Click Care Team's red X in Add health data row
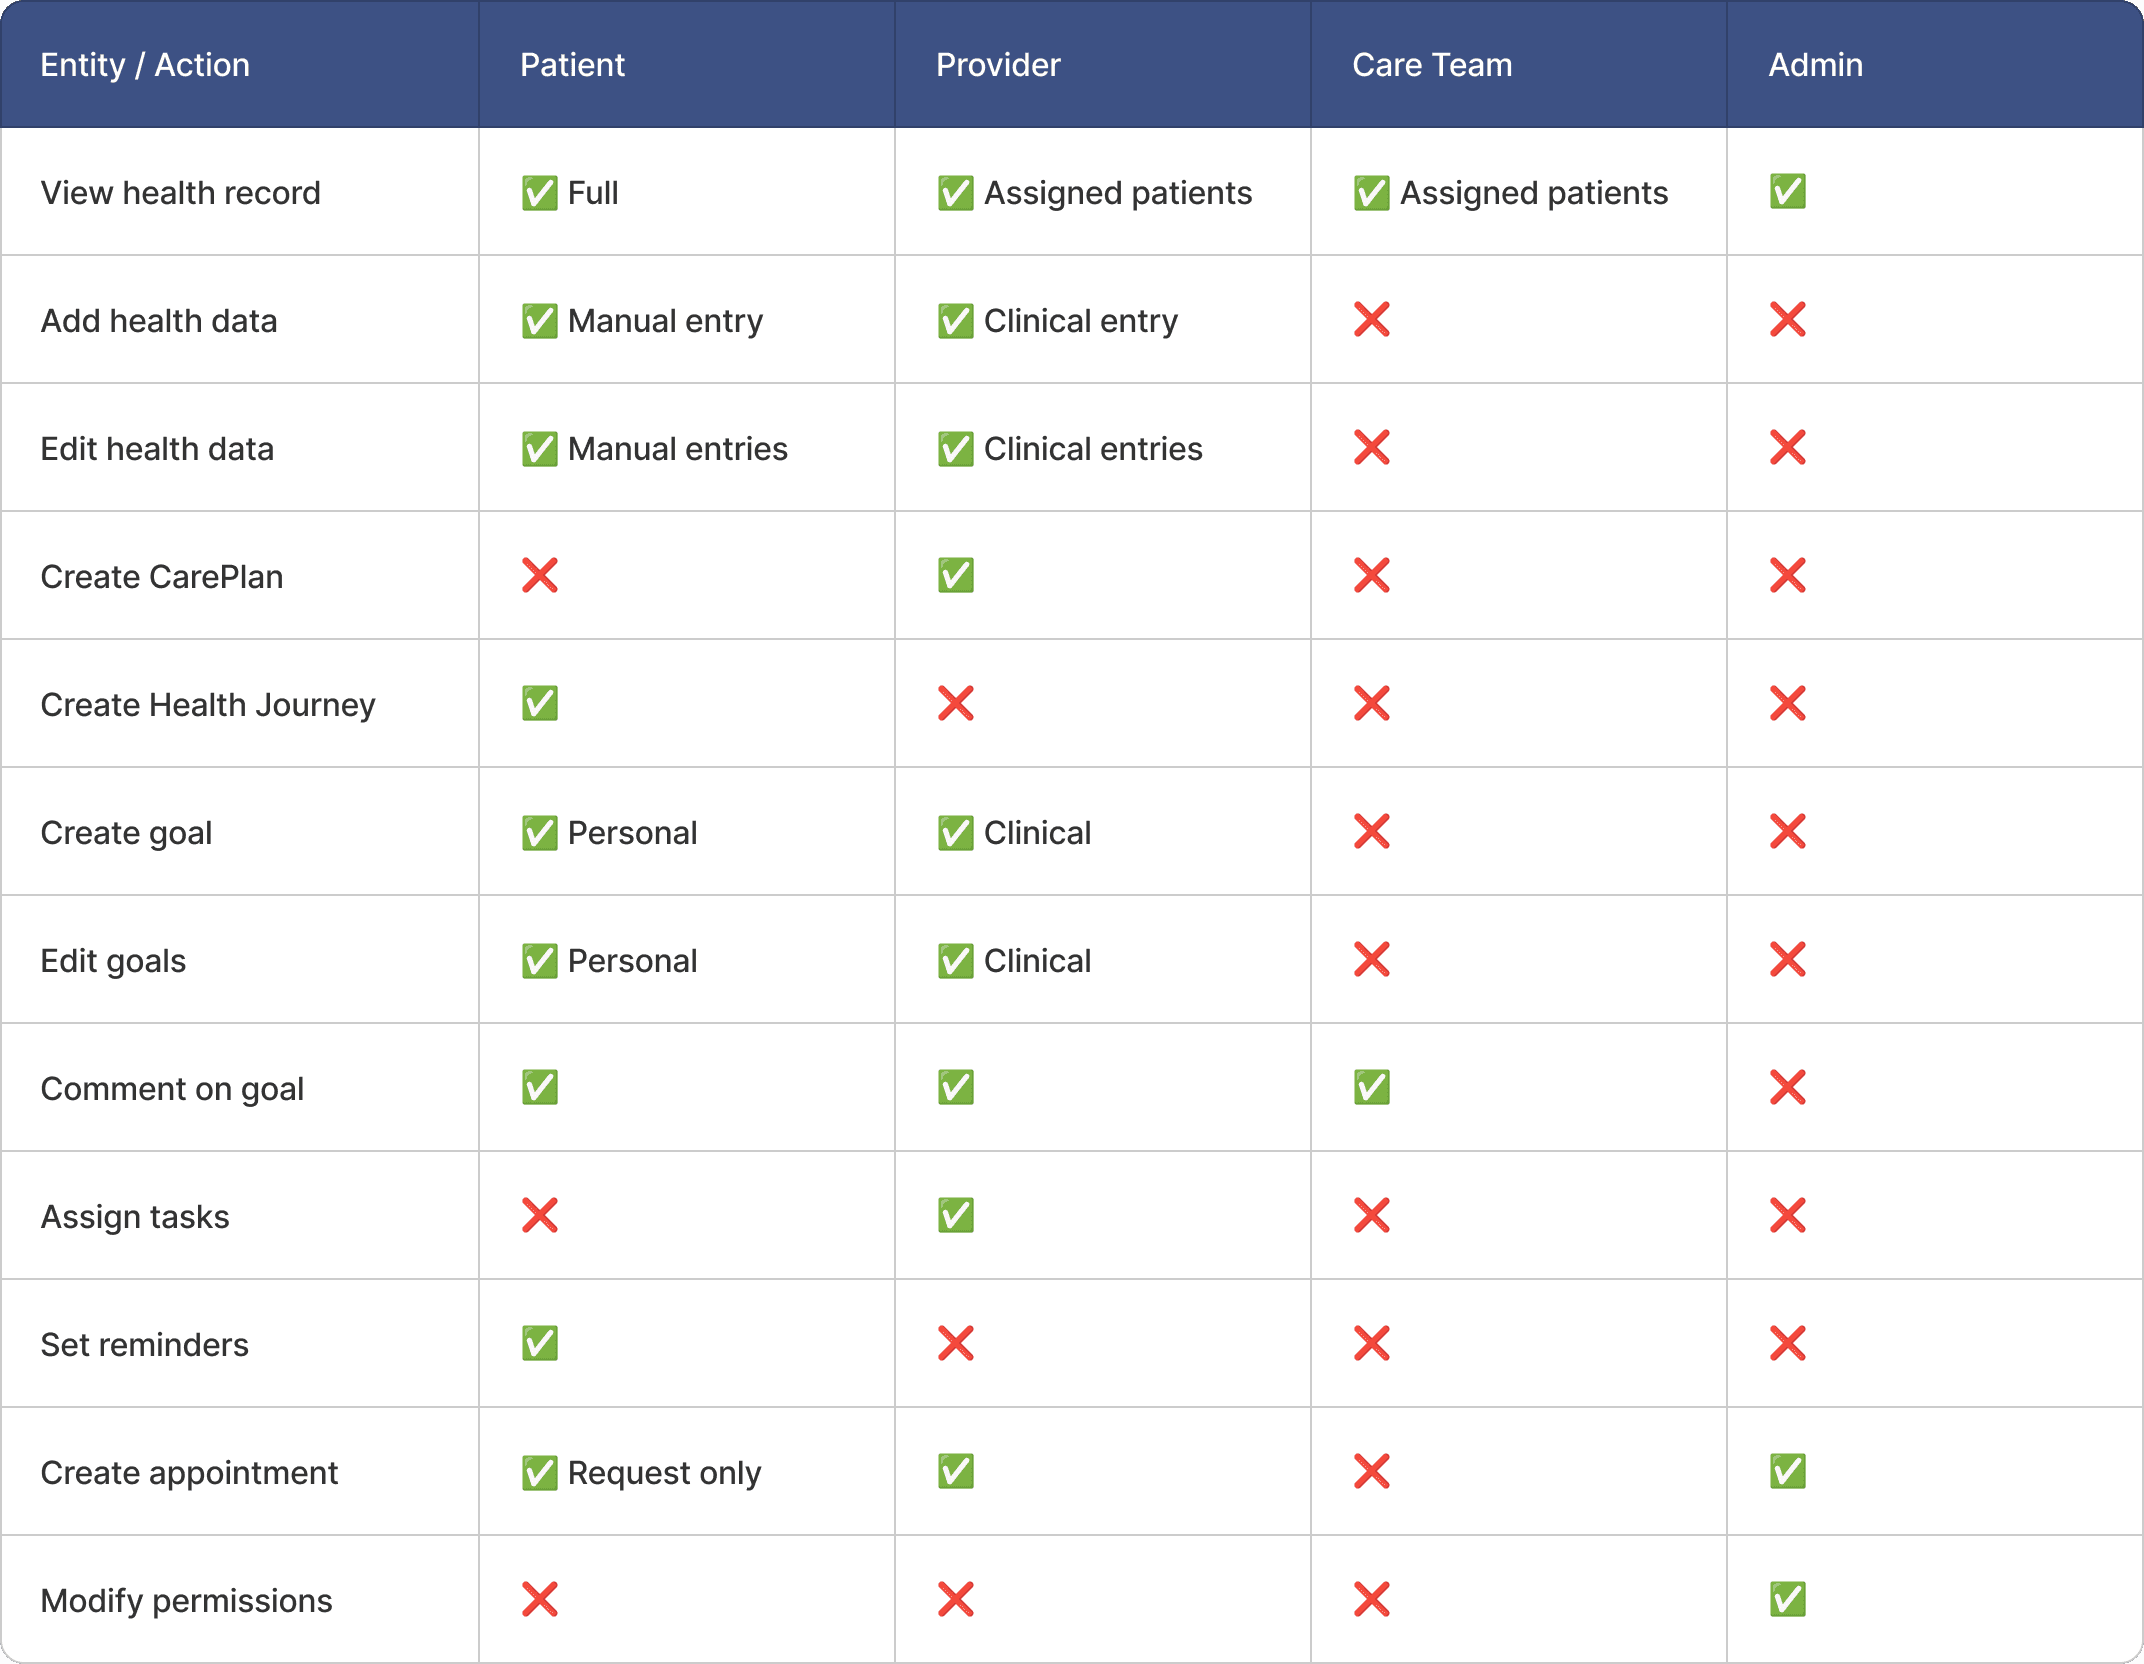This screenshot has height=1664, width=2144. (1371, 319)
